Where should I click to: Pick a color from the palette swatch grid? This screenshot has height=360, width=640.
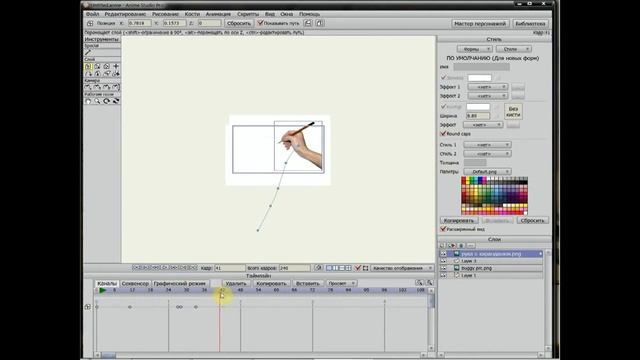[494, 196]
